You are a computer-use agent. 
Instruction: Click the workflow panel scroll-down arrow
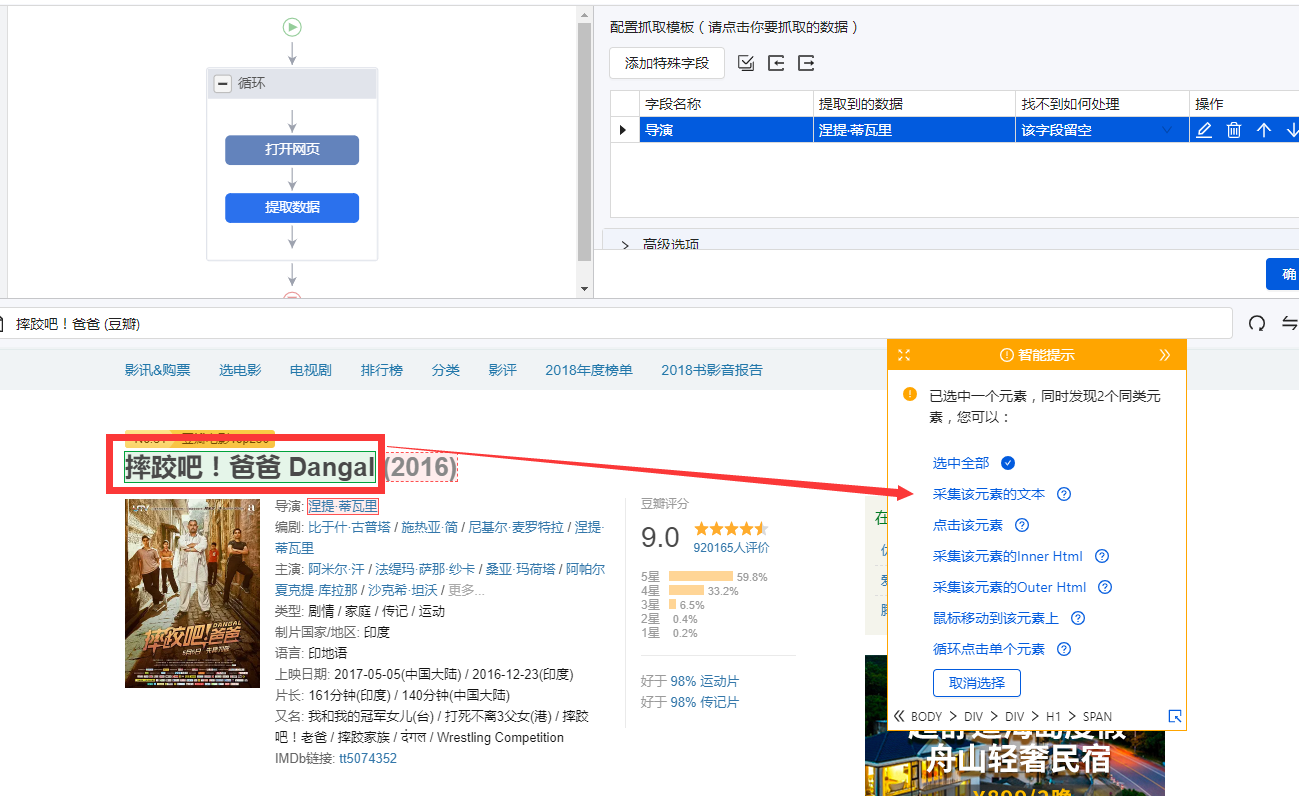pos(585,289)
